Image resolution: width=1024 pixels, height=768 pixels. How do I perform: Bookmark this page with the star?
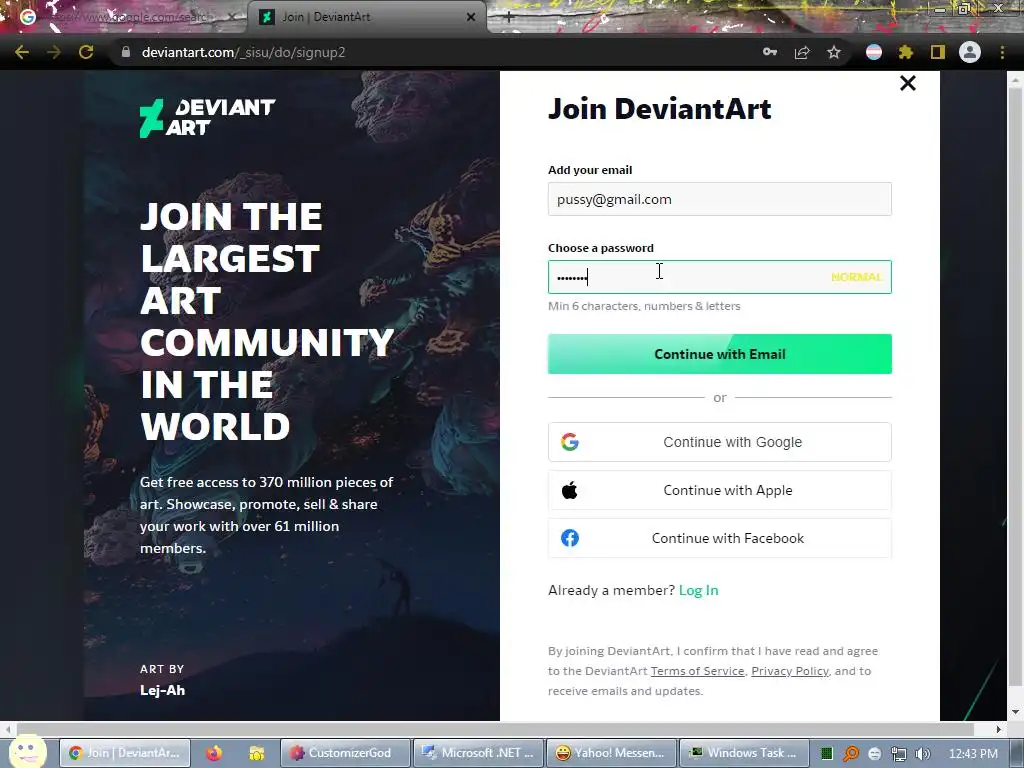(834, 52)
